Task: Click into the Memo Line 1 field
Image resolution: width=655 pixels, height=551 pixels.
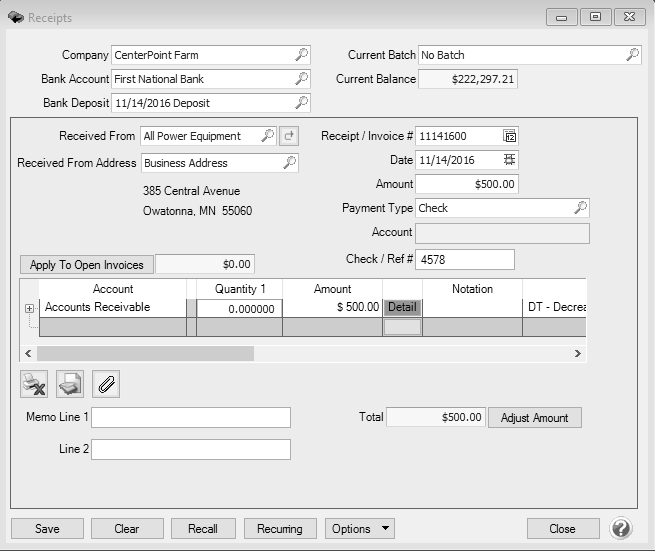Action: 190,417
